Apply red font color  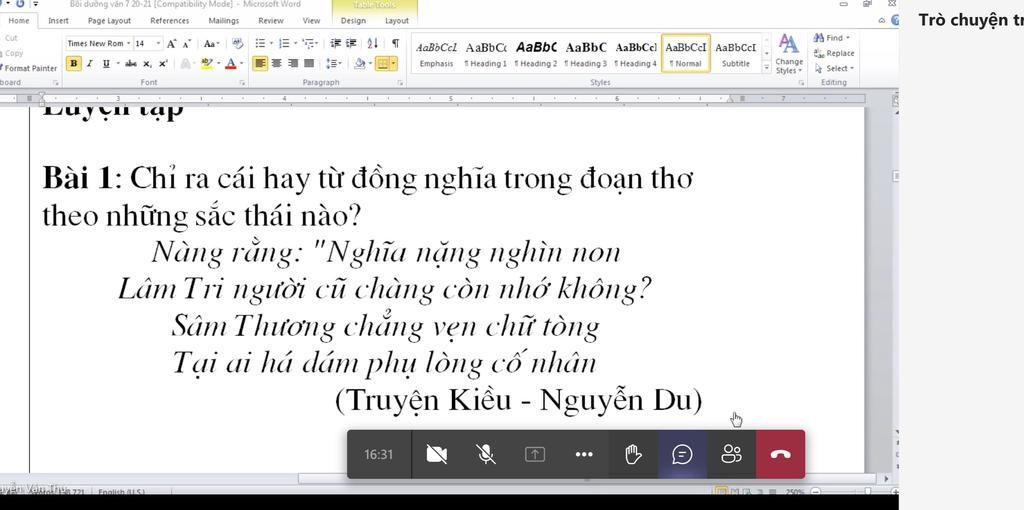(x=231, y=63)
